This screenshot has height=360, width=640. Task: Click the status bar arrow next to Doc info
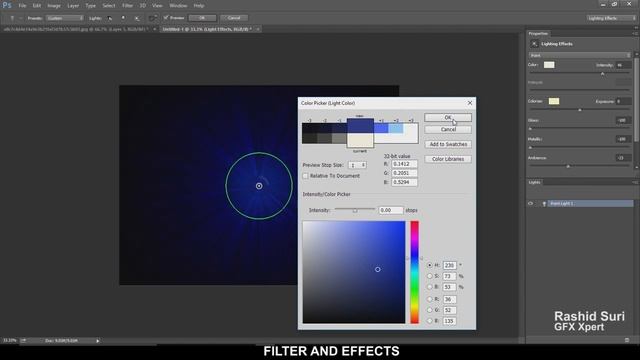point(98,340)
